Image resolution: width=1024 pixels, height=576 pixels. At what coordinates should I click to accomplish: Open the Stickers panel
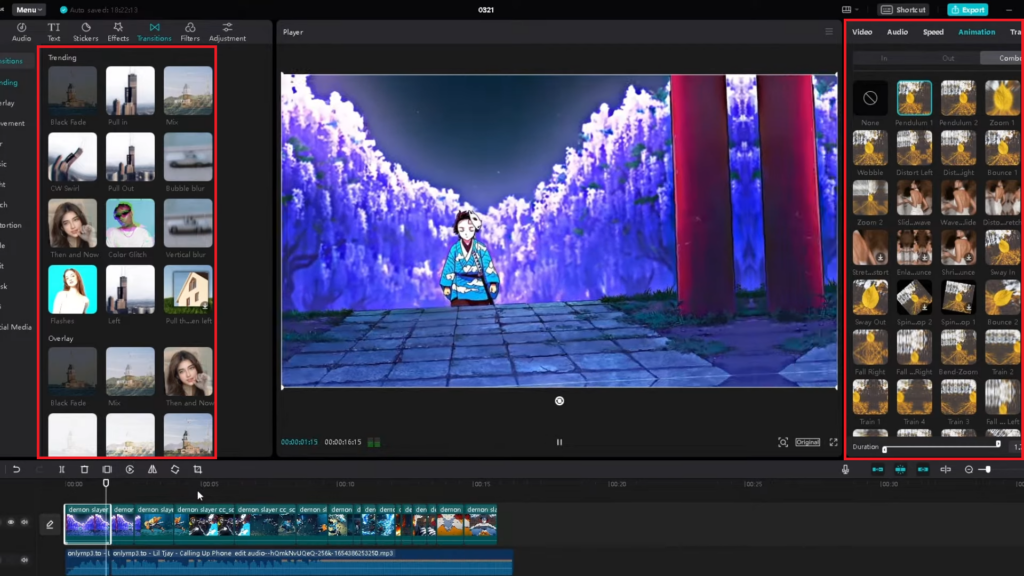click(x=86, y=31)
